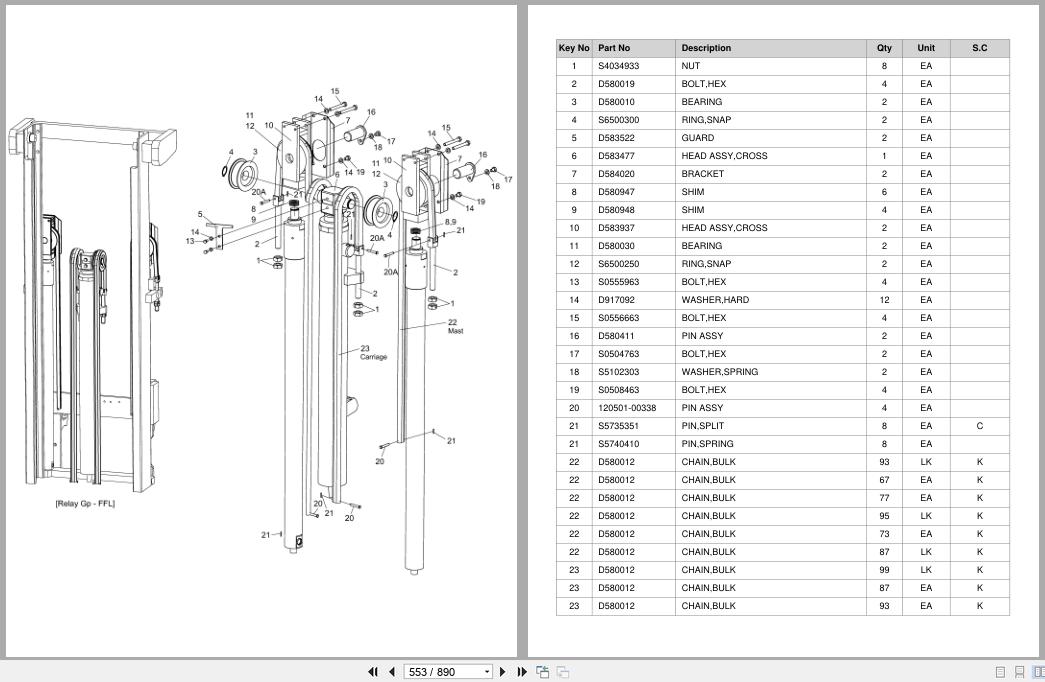Select part number S6500250
1045x682 pixels.
tap(618, 264)
